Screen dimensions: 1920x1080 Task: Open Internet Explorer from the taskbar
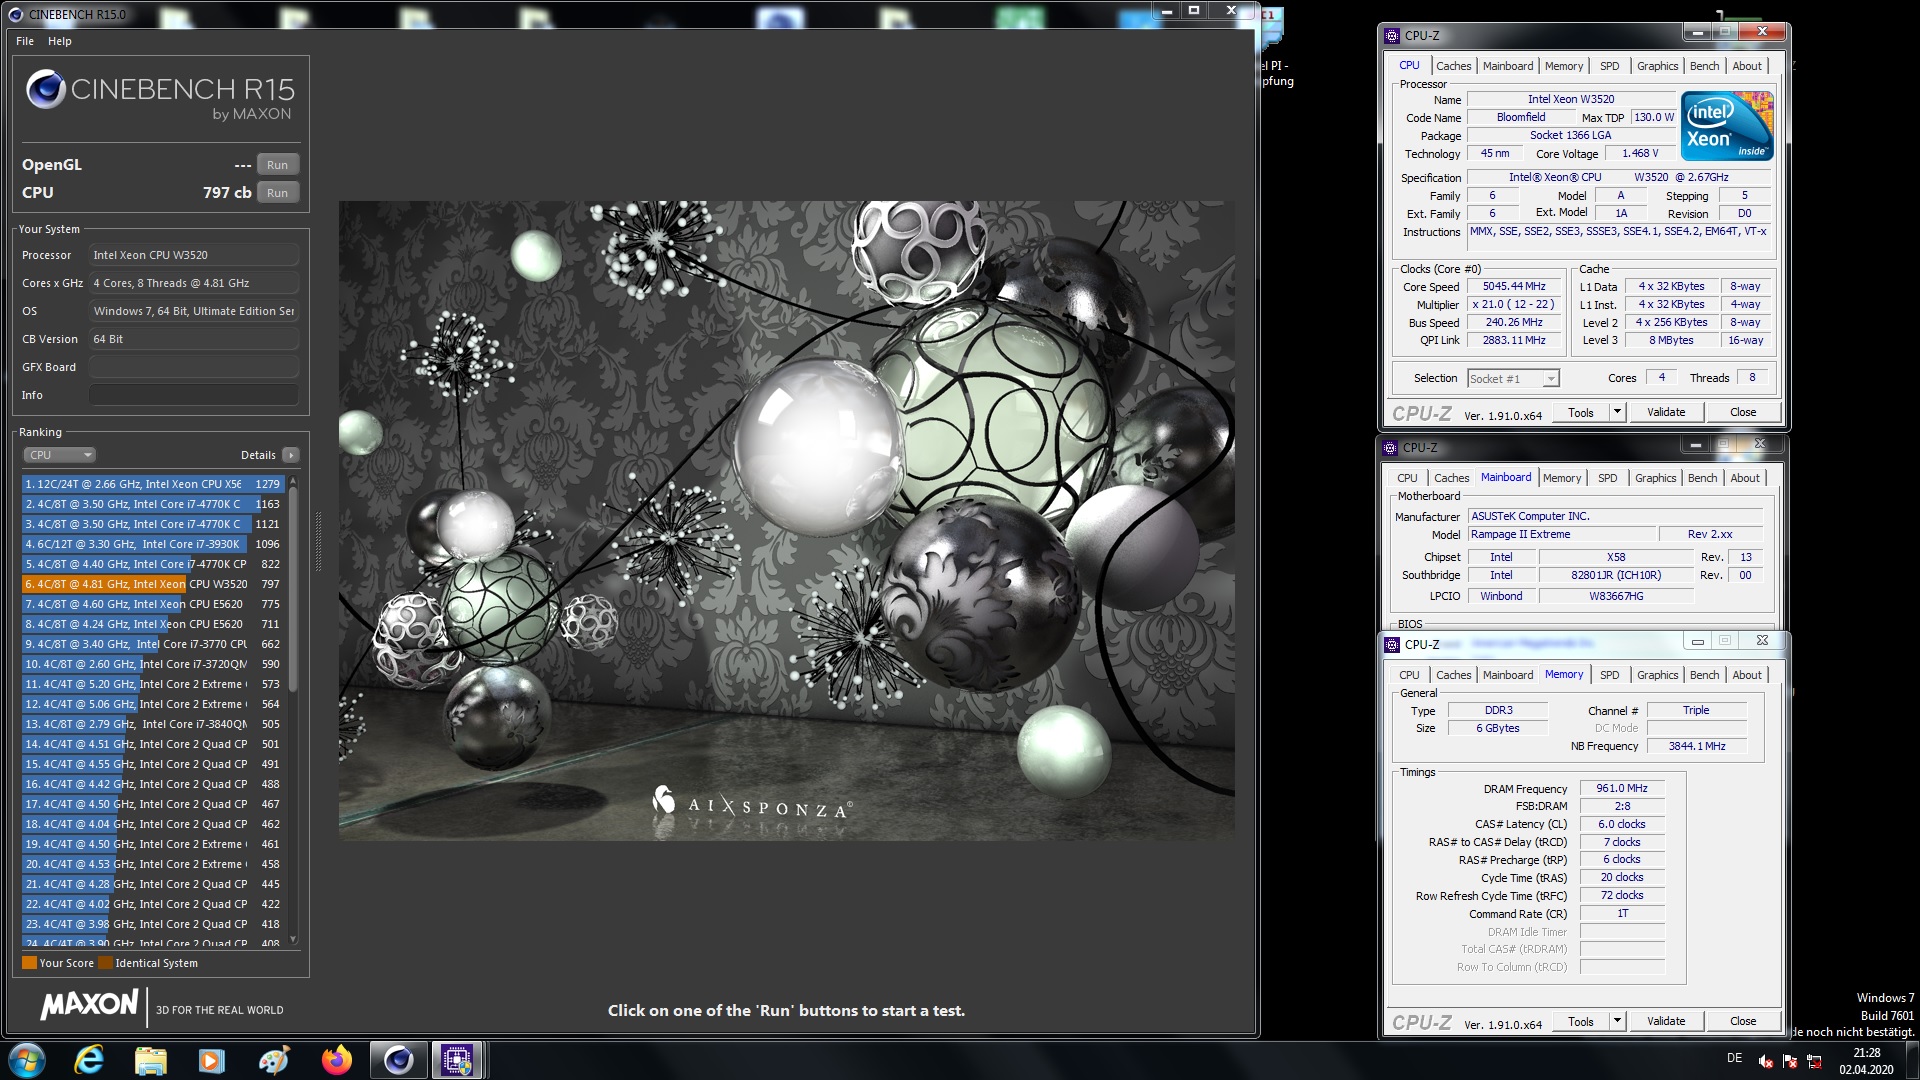coord(90,1060)
